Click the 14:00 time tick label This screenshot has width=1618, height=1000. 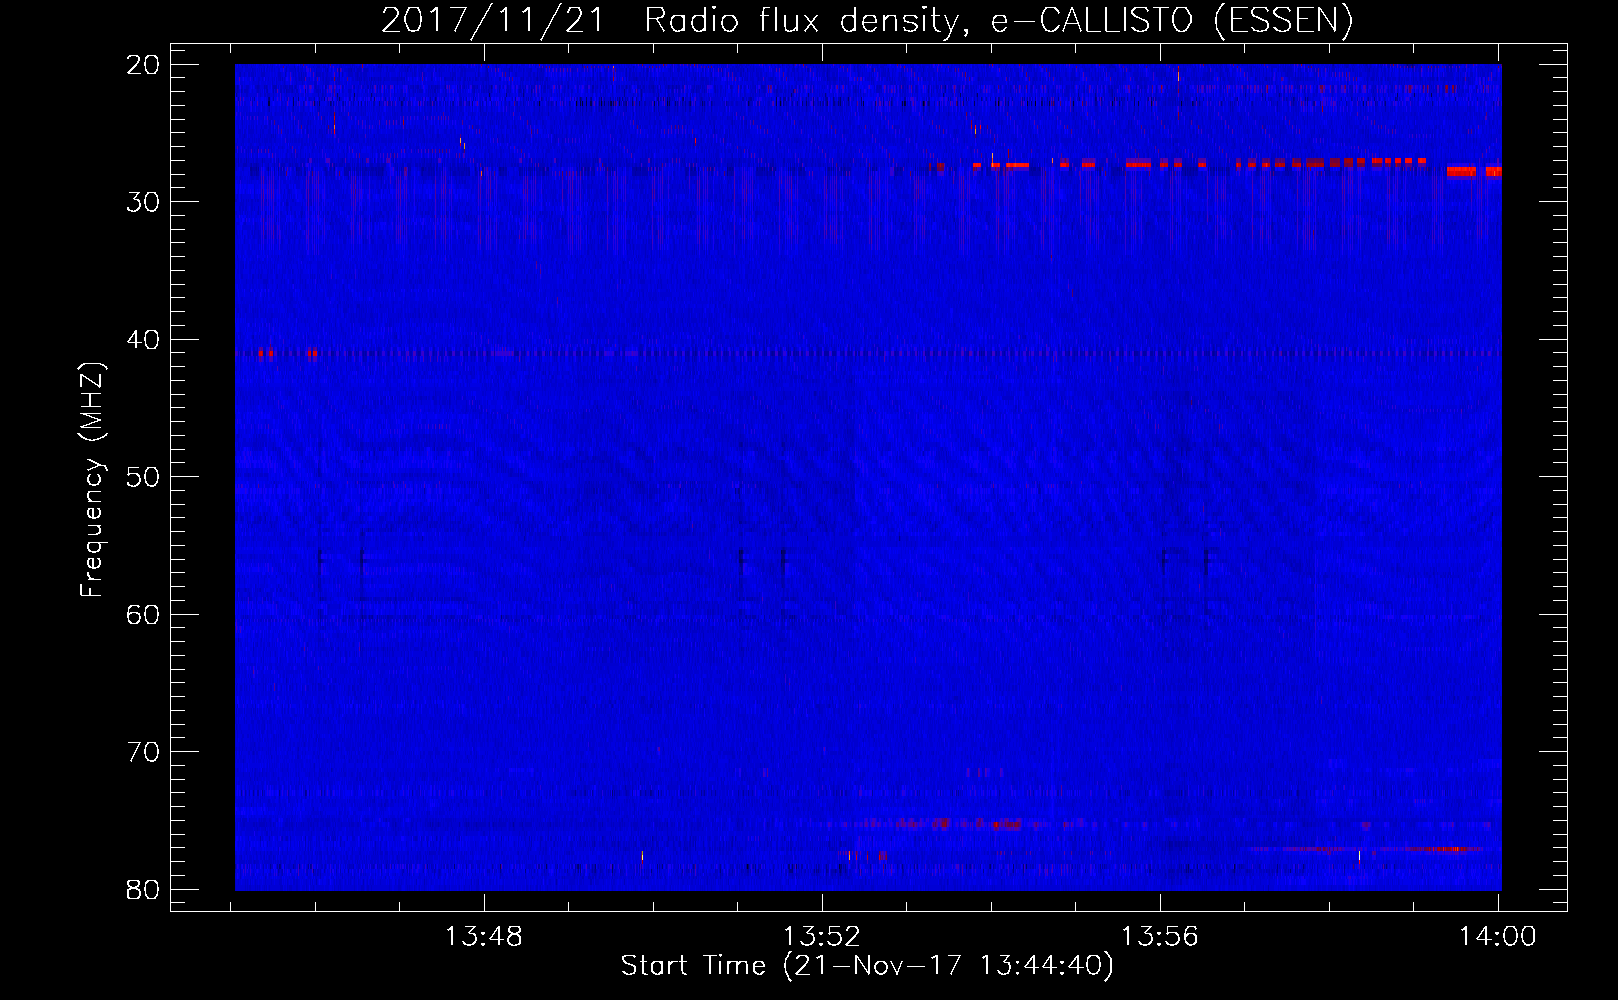click(1497, 937)
